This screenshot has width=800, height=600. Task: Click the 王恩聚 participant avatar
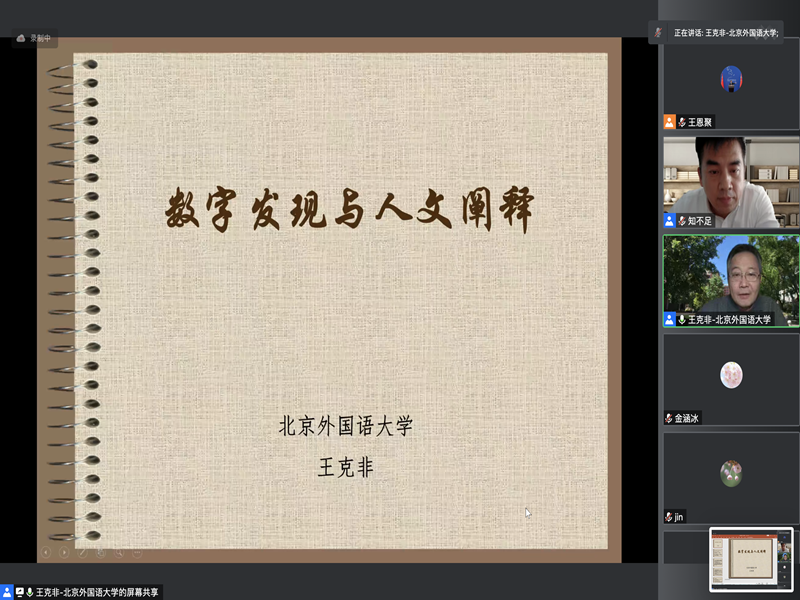731,78
